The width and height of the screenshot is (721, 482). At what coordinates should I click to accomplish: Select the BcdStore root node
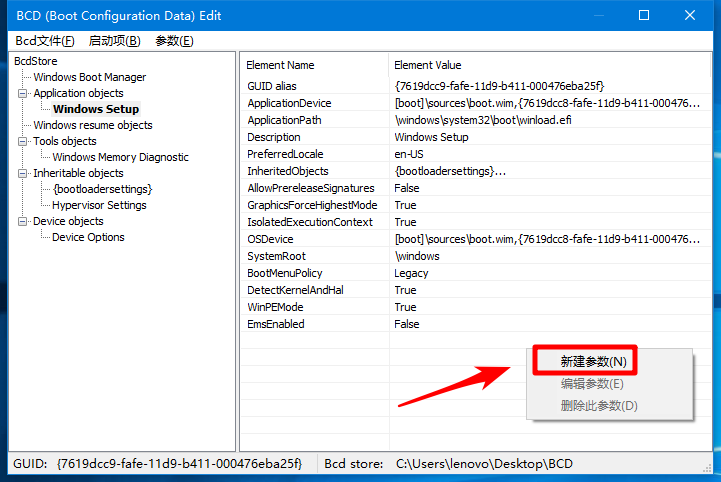[36, 61]
